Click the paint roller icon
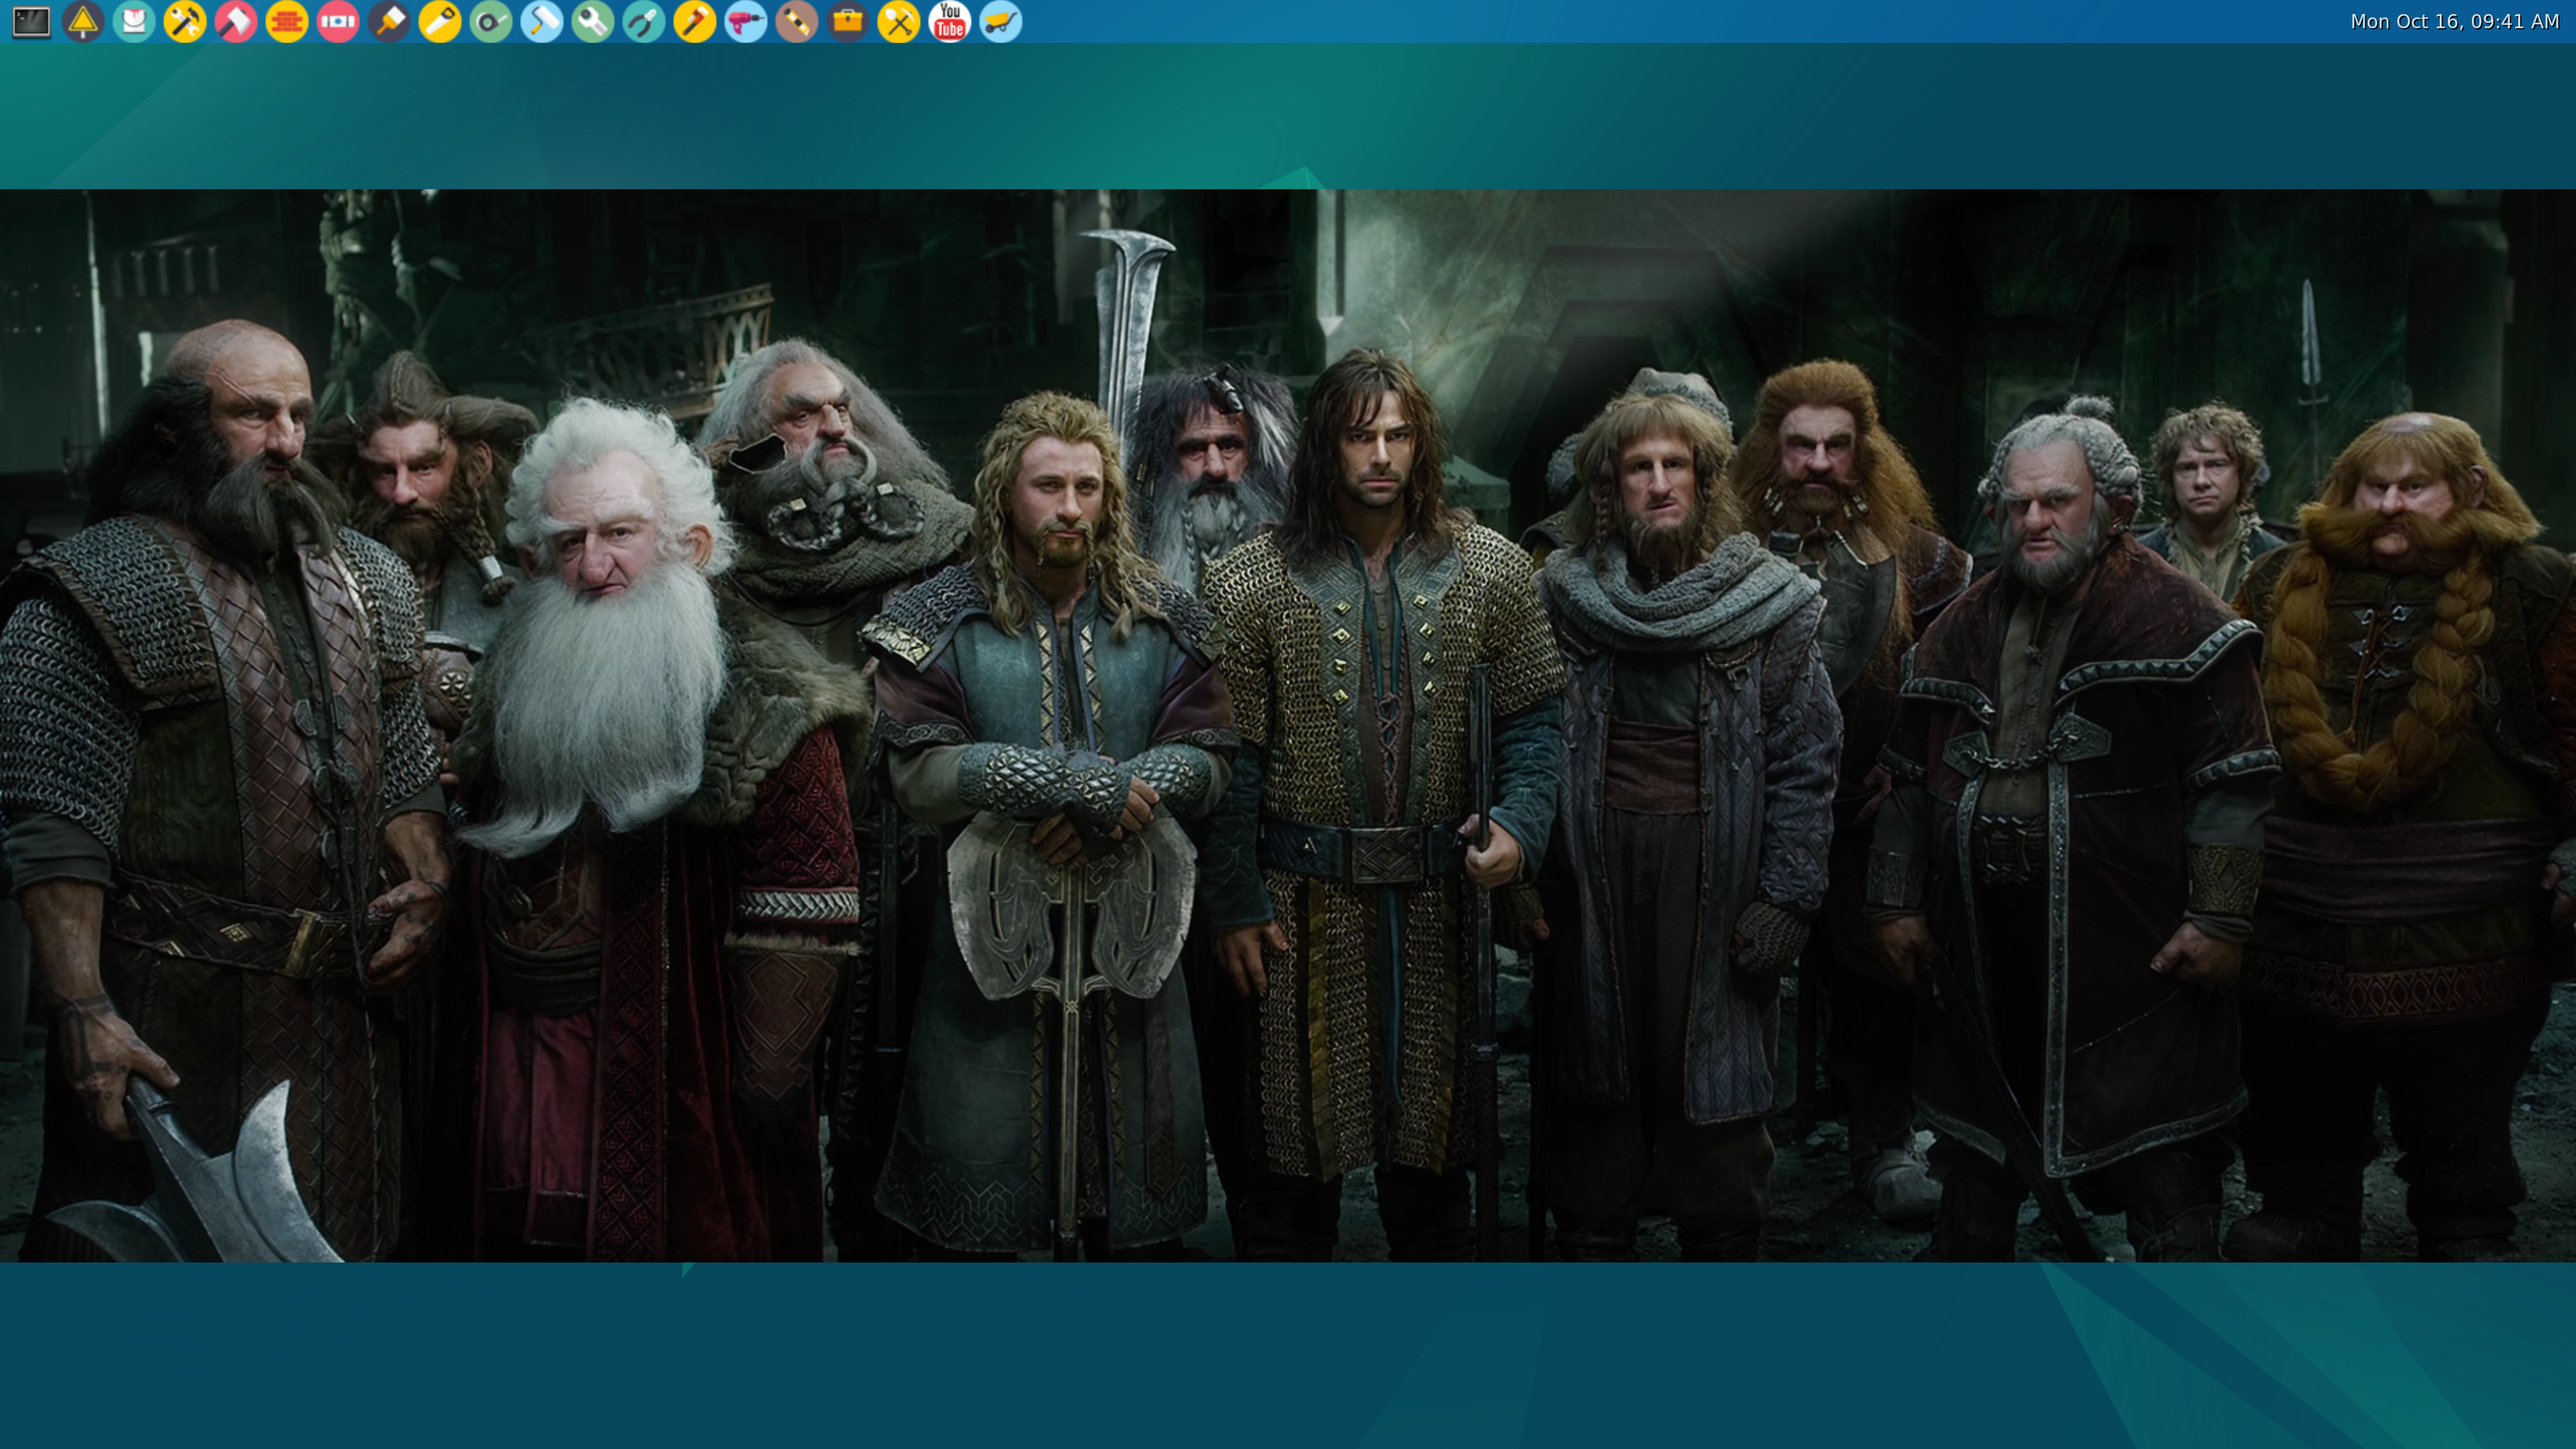 coord(542,21)
